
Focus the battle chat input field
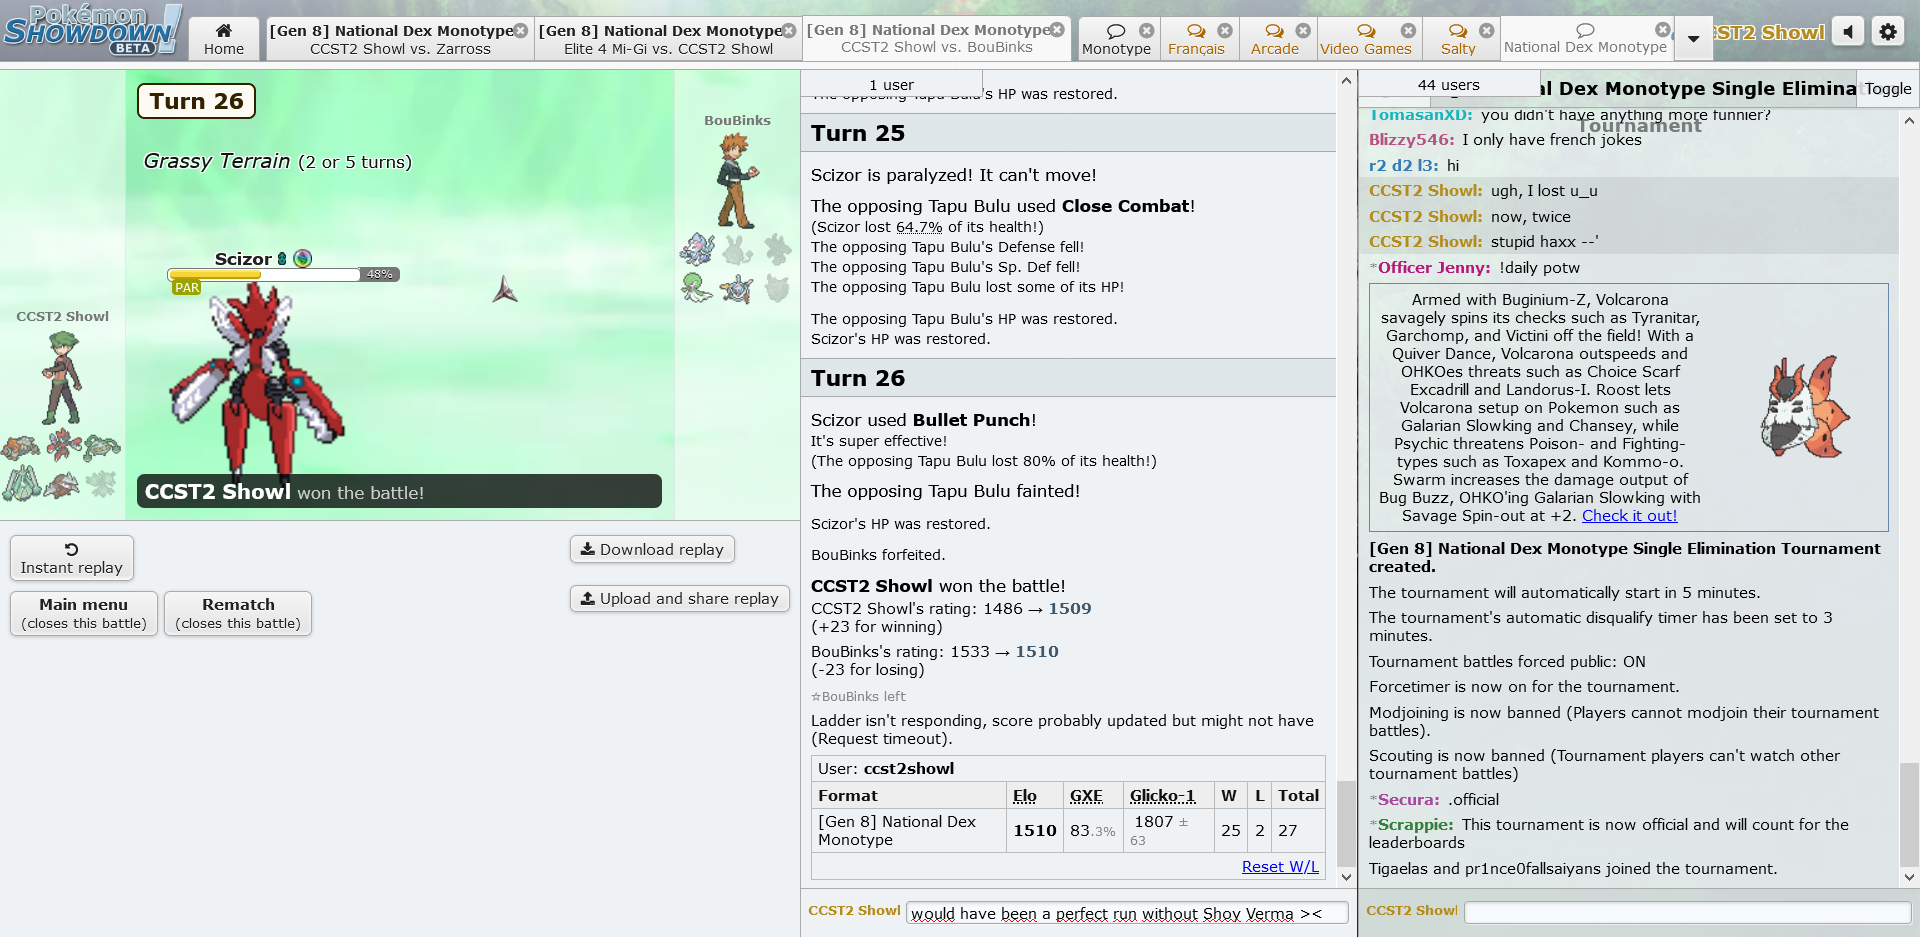(1127, 913)
